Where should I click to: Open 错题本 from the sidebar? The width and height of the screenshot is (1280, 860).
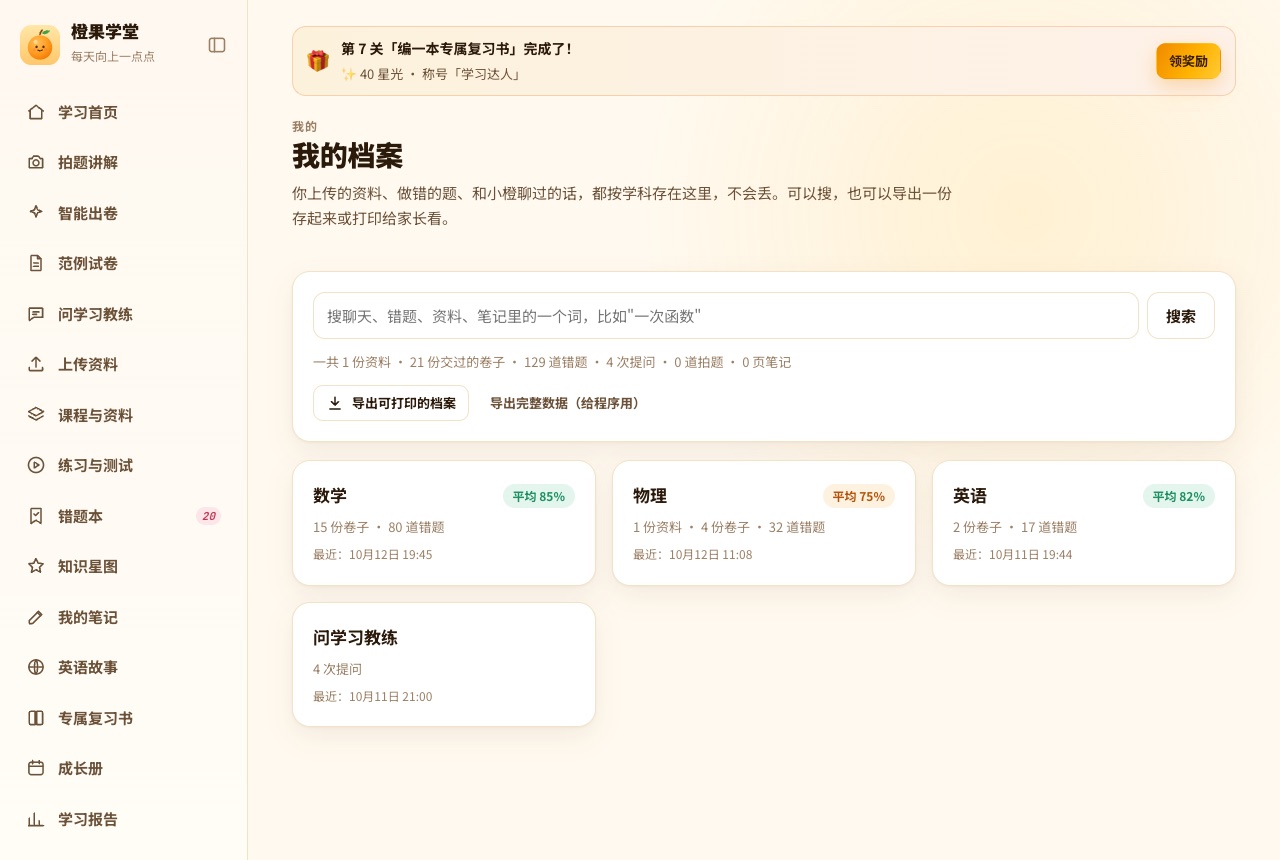coord(124,516)
